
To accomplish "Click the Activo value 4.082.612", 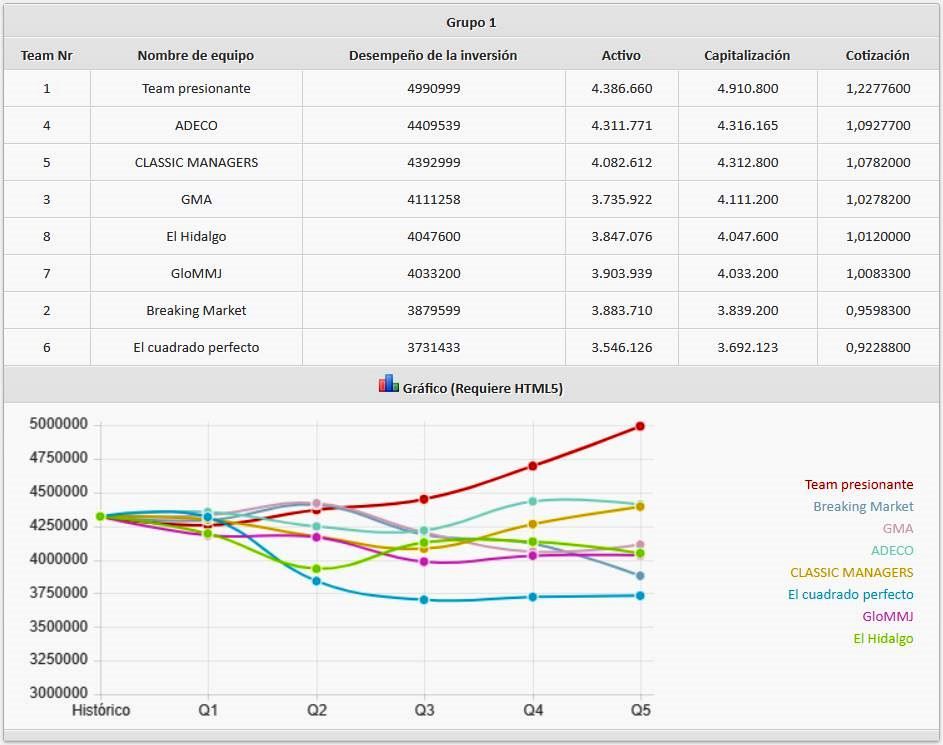I will pyautogui.click(x=622, y=162).
